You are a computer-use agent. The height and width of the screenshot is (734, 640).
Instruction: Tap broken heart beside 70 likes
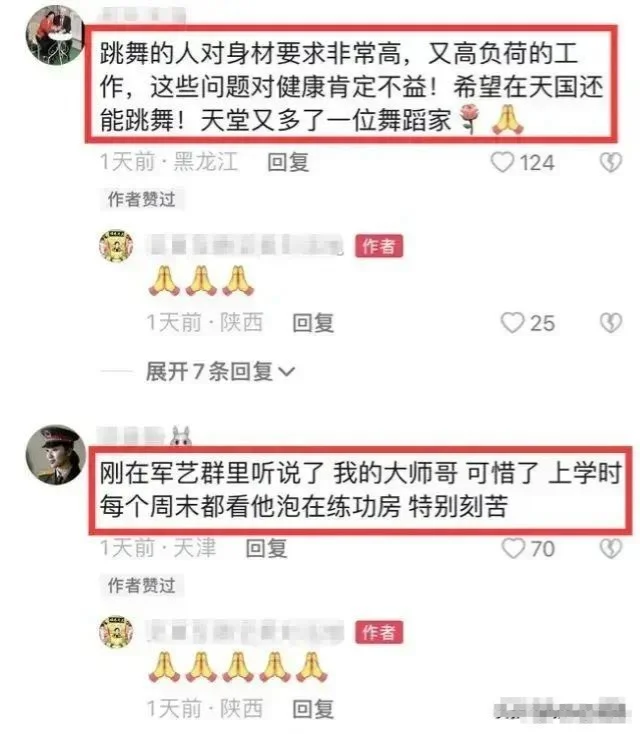pyautogui.click(x=611, y=548)
